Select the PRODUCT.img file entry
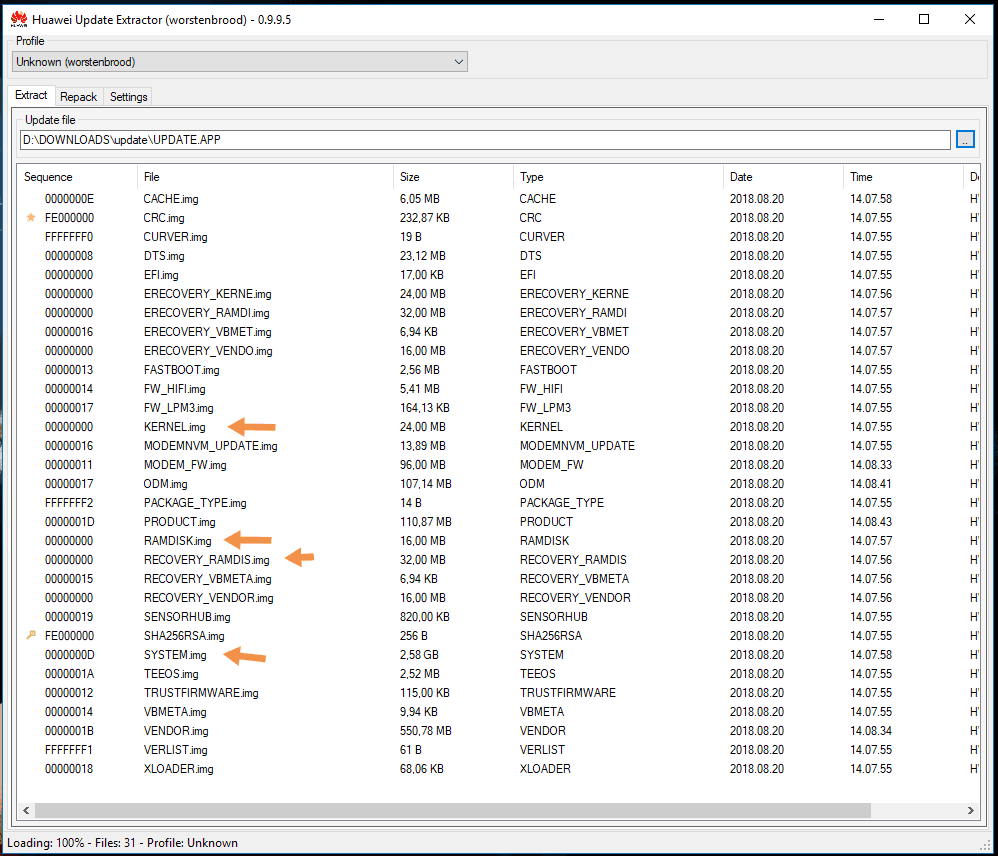The image size is (998, 856). 179,522
